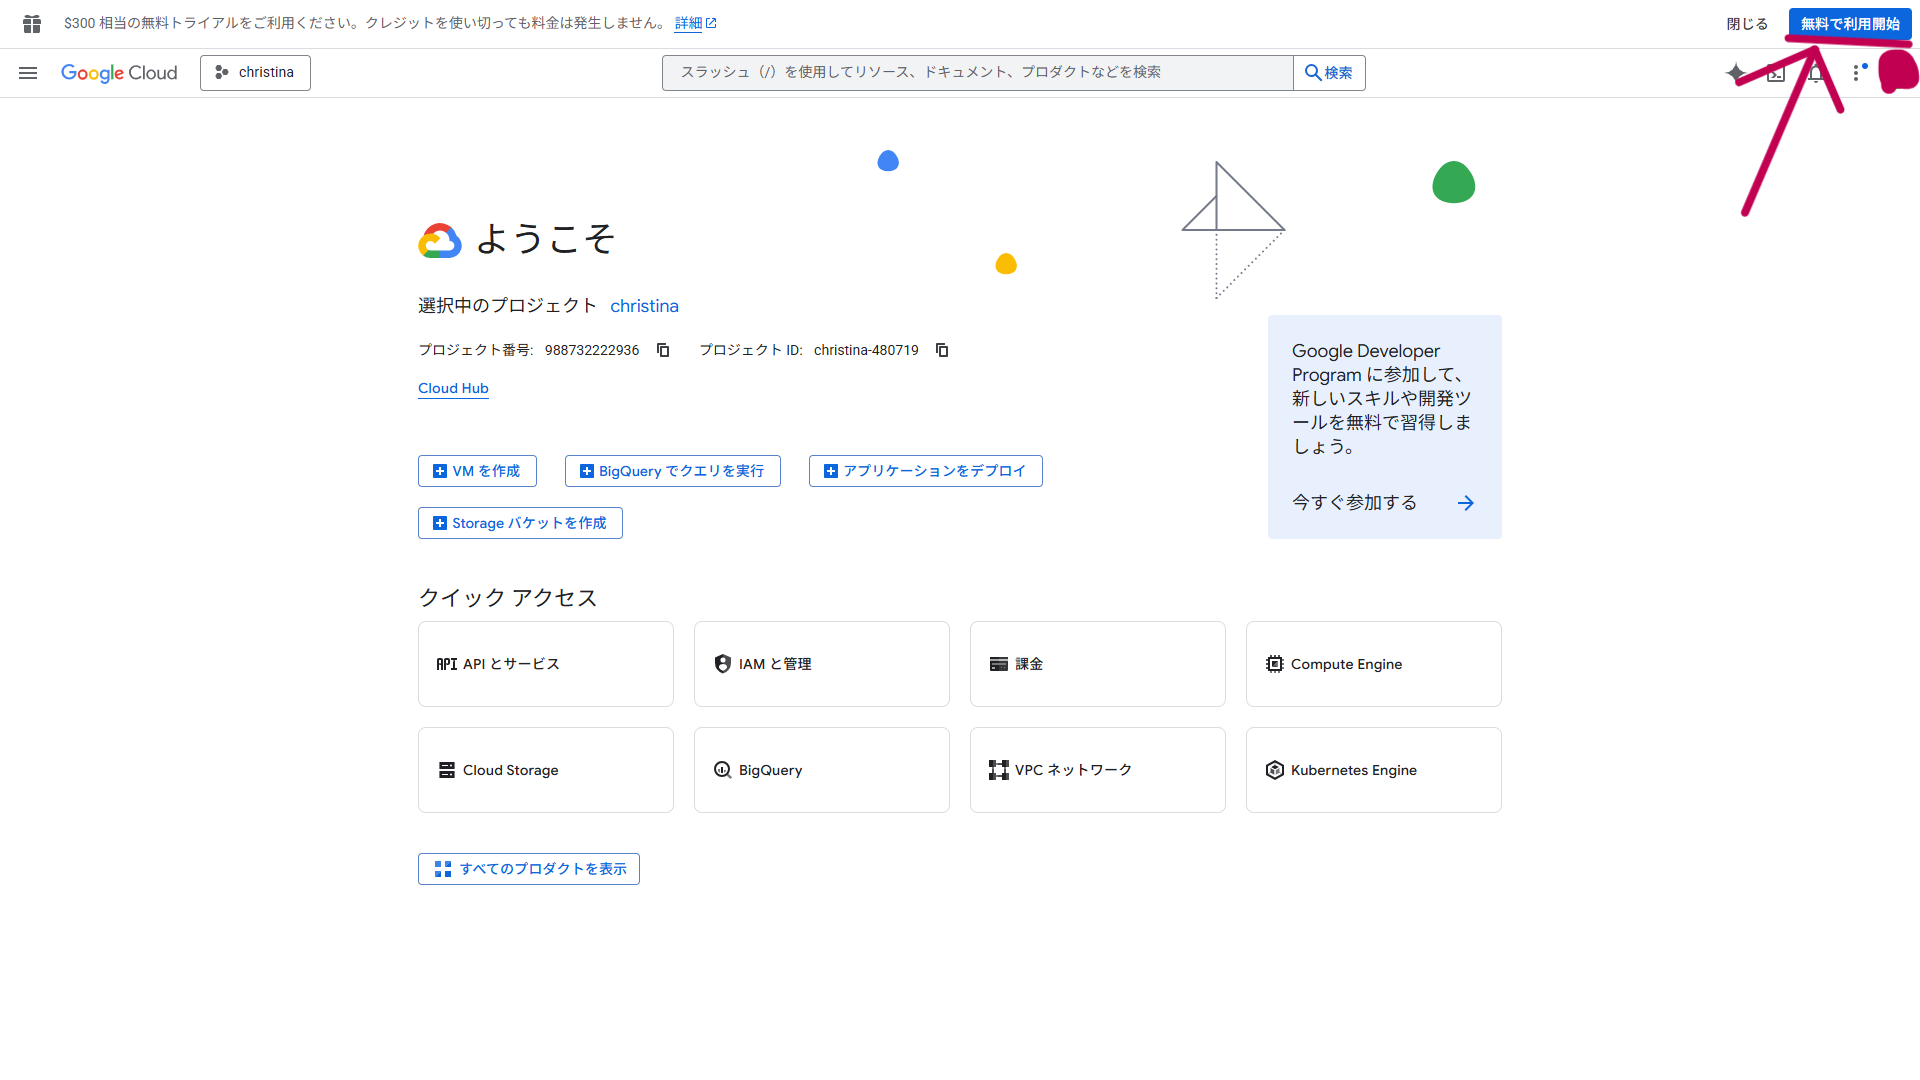Image resolution: width=1920 pixels, height=1080 pixels.
Task: Dismiss banner with 閉じる
Action: click(x=1746, y=24)
